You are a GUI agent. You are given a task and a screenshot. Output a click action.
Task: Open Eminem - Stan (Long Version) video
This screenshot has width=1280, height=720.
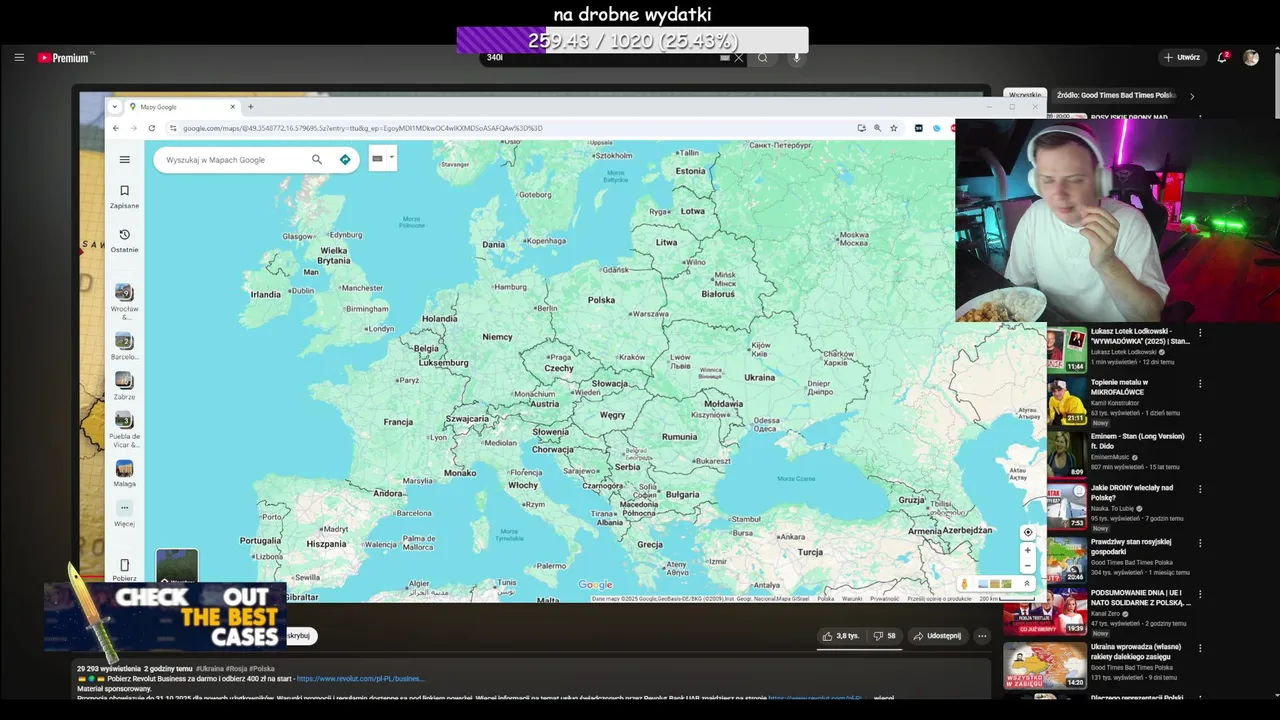[1137, 441]
